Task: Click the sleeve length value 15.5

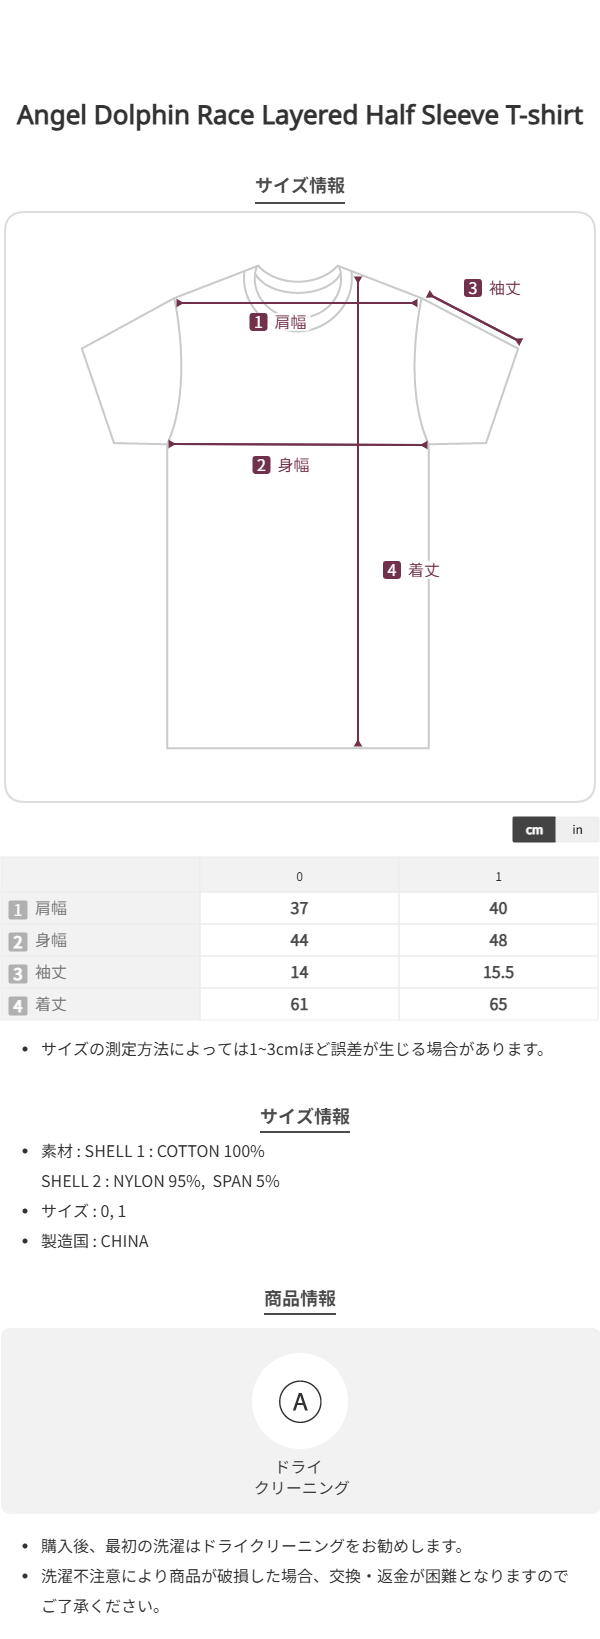Action: [x=498, y=973]
